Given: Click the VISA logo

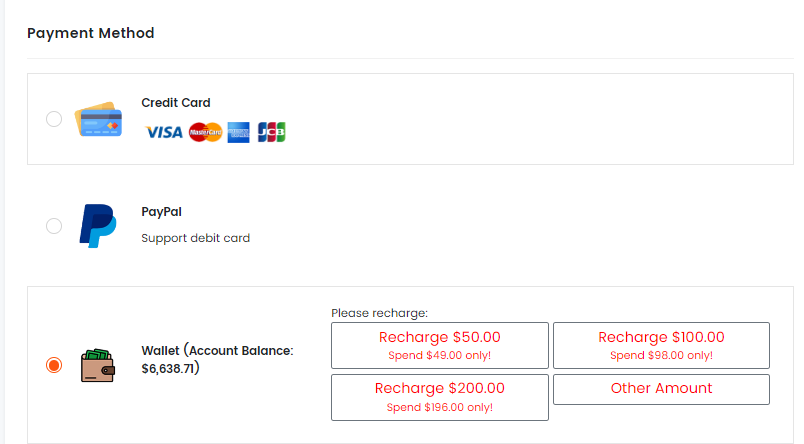Looking at the screenshot, I should 164,132.
